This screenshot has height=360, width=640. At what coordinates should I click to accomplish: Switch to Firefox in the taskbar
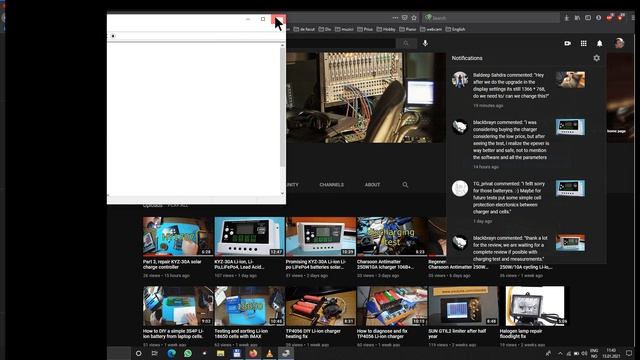(x=253, y=353)
